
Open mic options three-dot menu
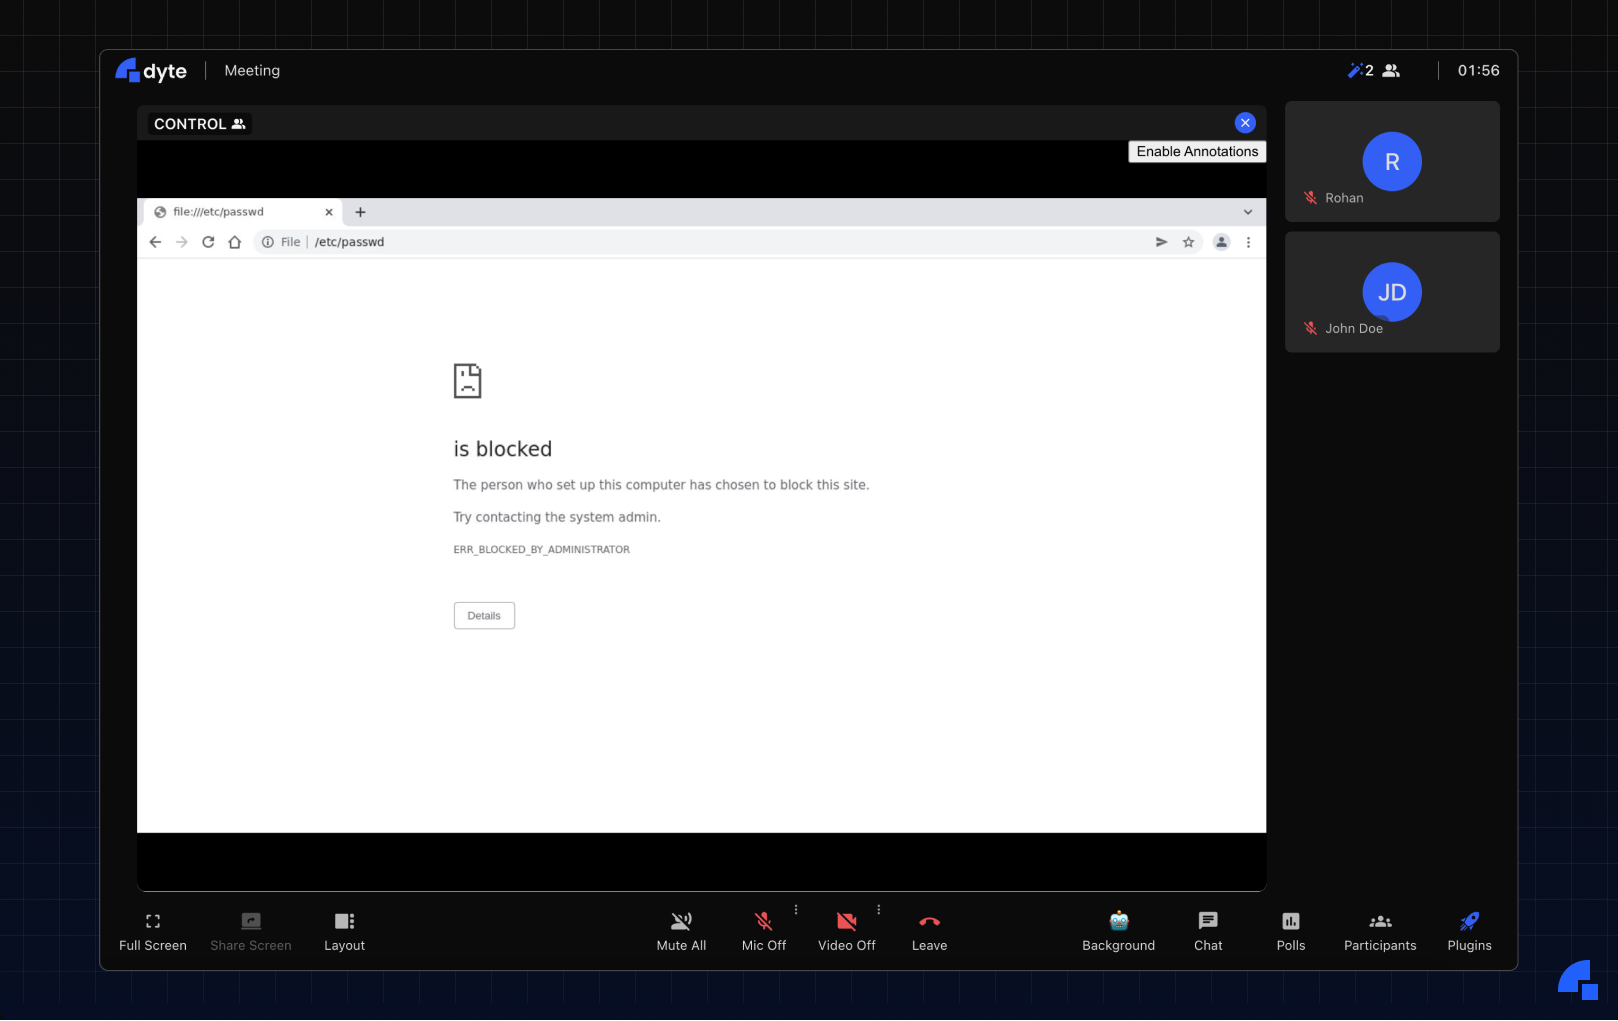pos(796,910)
